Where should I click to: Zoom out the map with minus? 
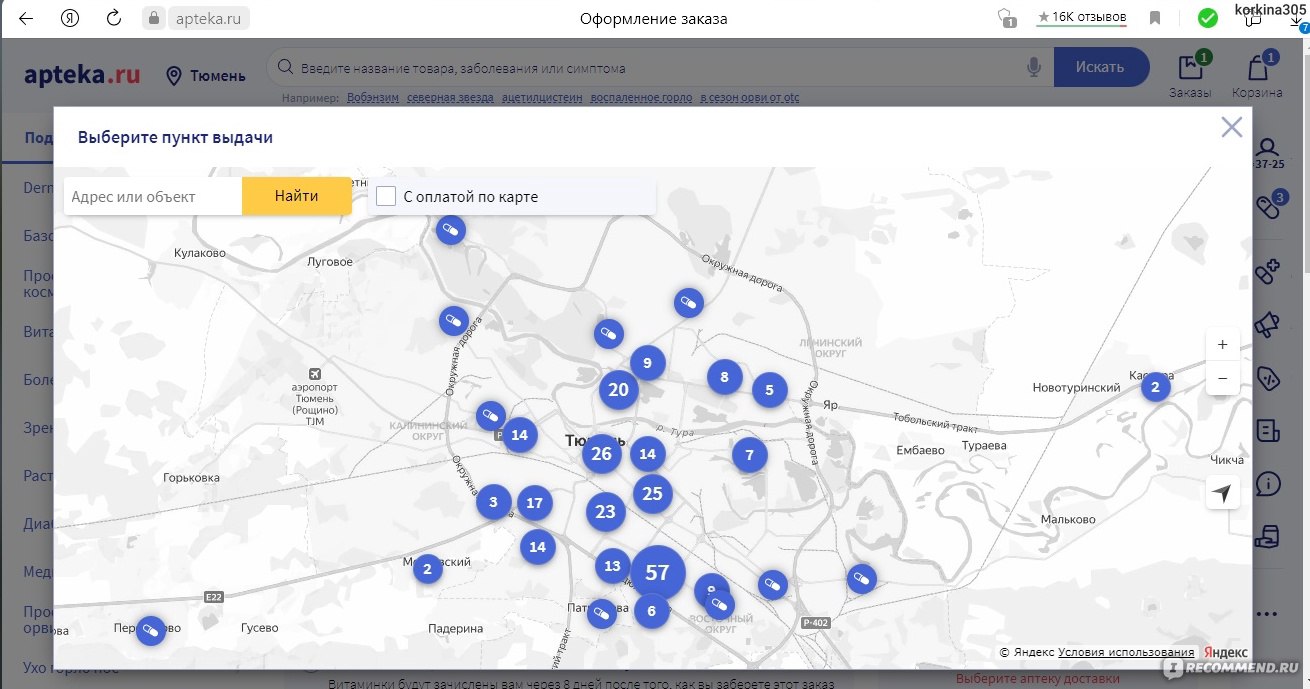pyautogui.click(x=1222, y=379)
